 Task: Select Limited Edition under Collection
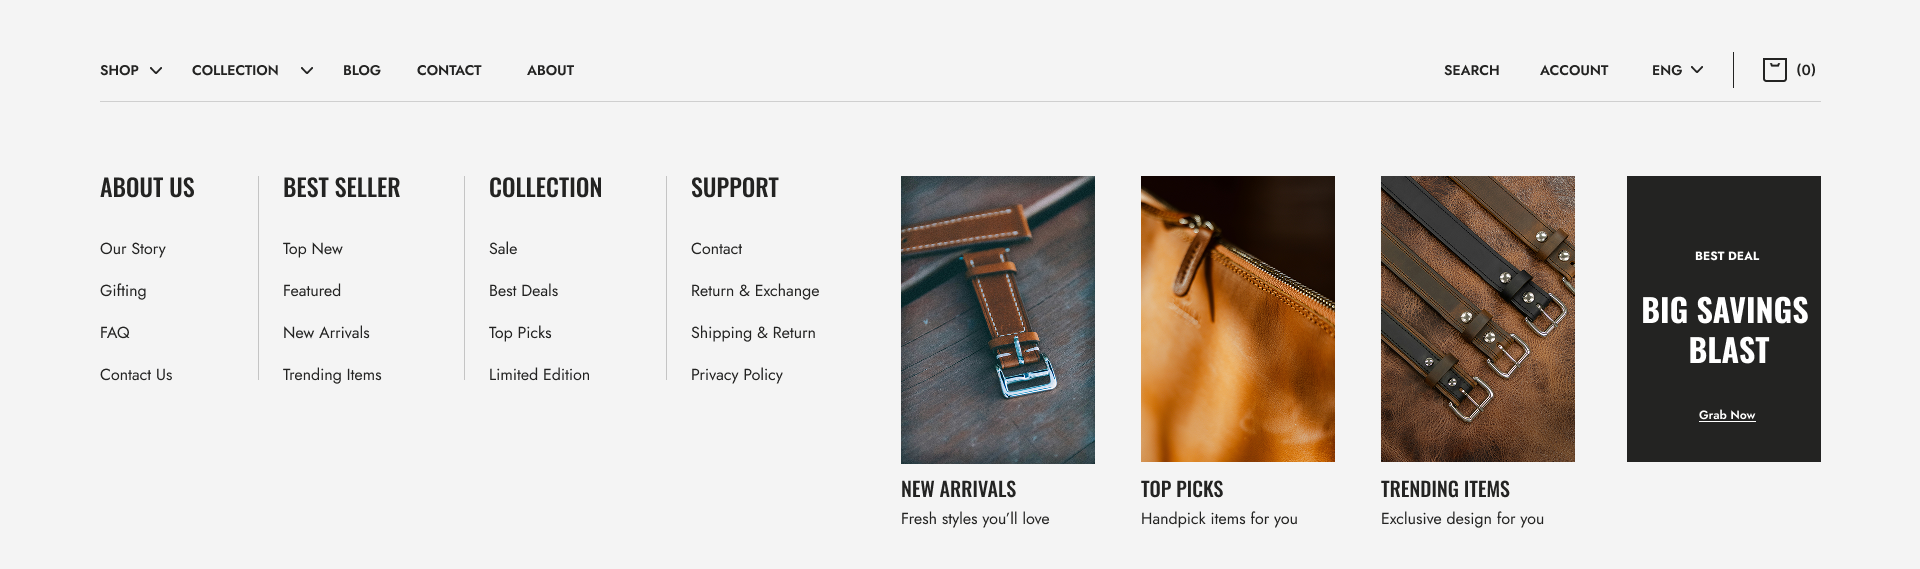coord(539,375)
